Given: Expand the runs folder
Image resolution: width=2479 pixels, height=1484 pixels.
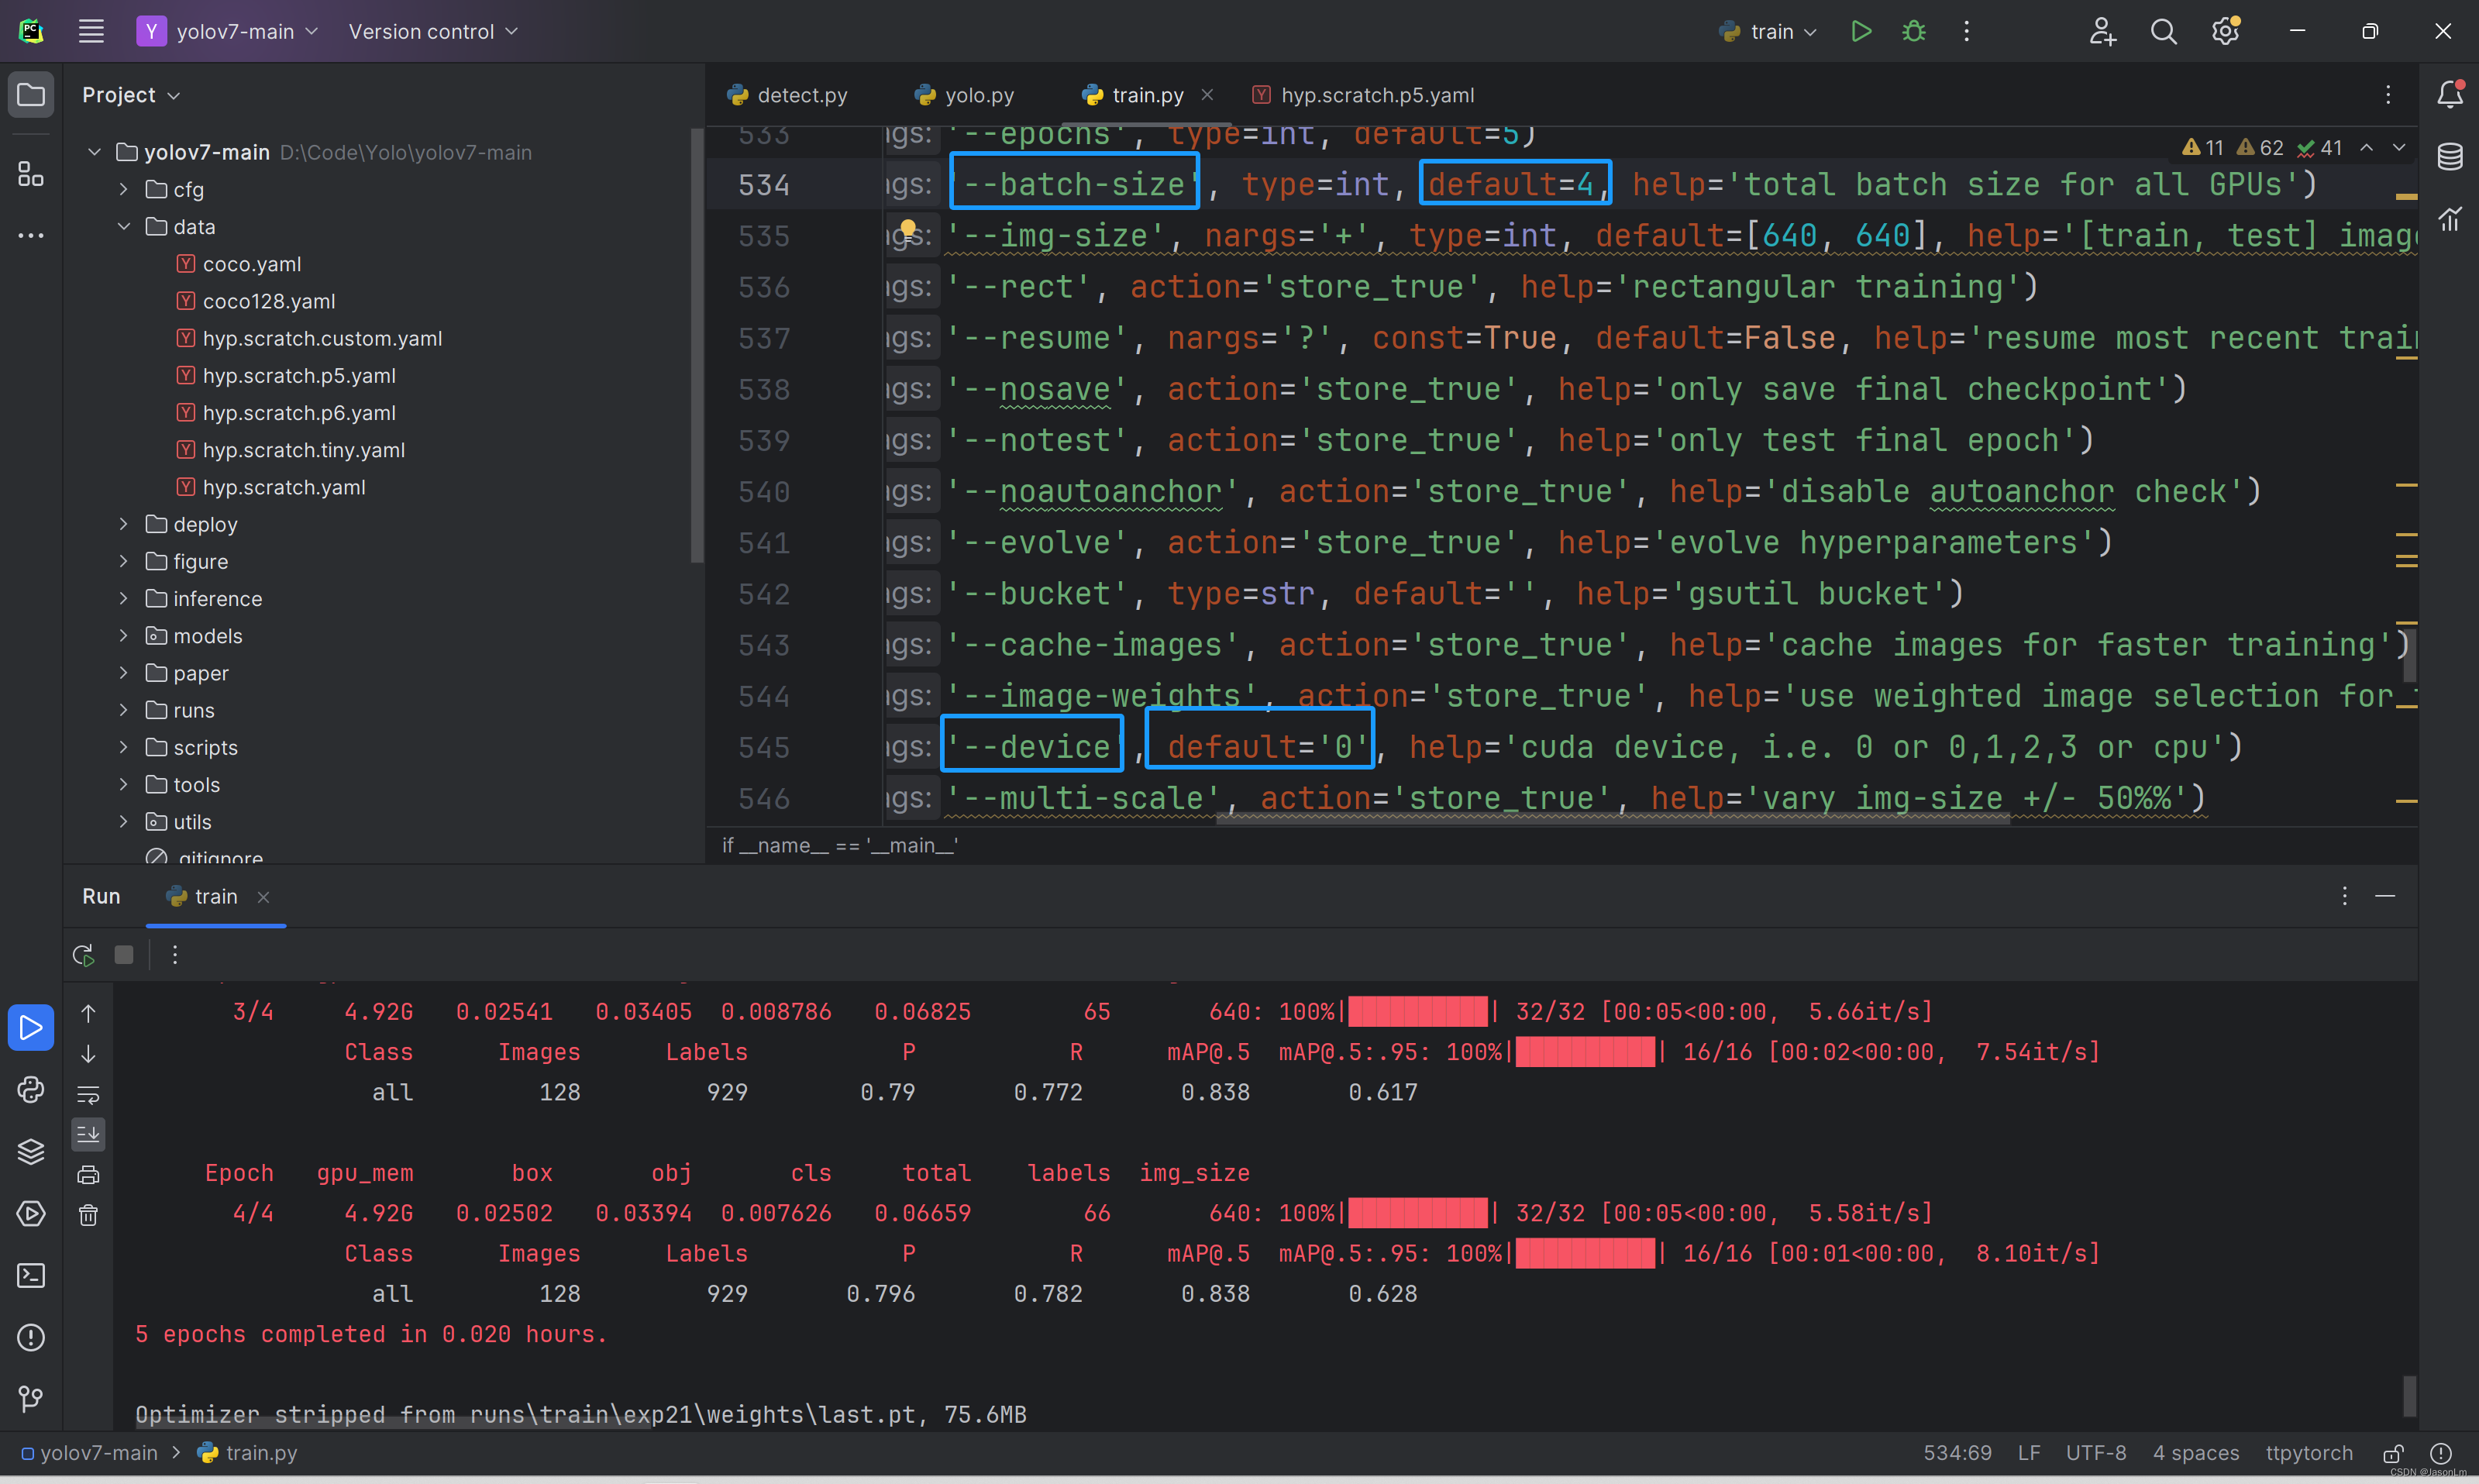Looking at the screenshot, I should tap(123, 710).
